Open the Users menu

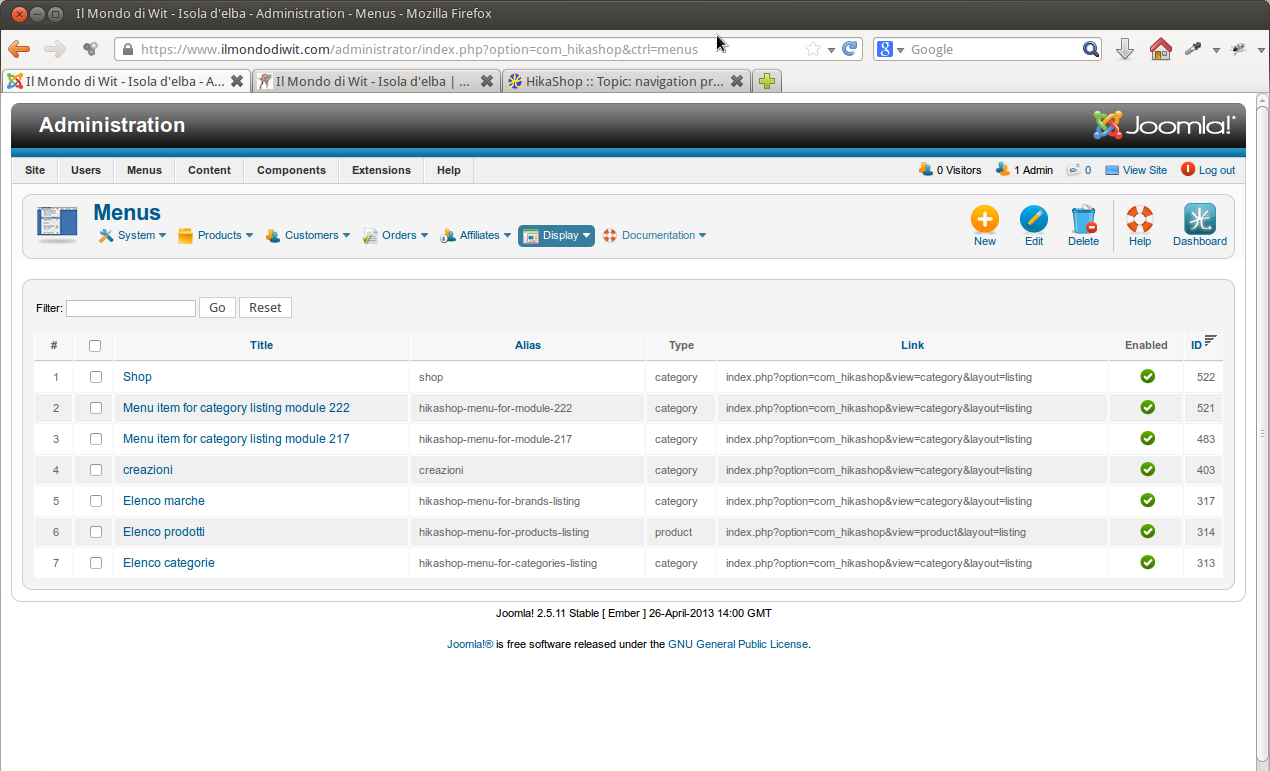pos(86,170)
